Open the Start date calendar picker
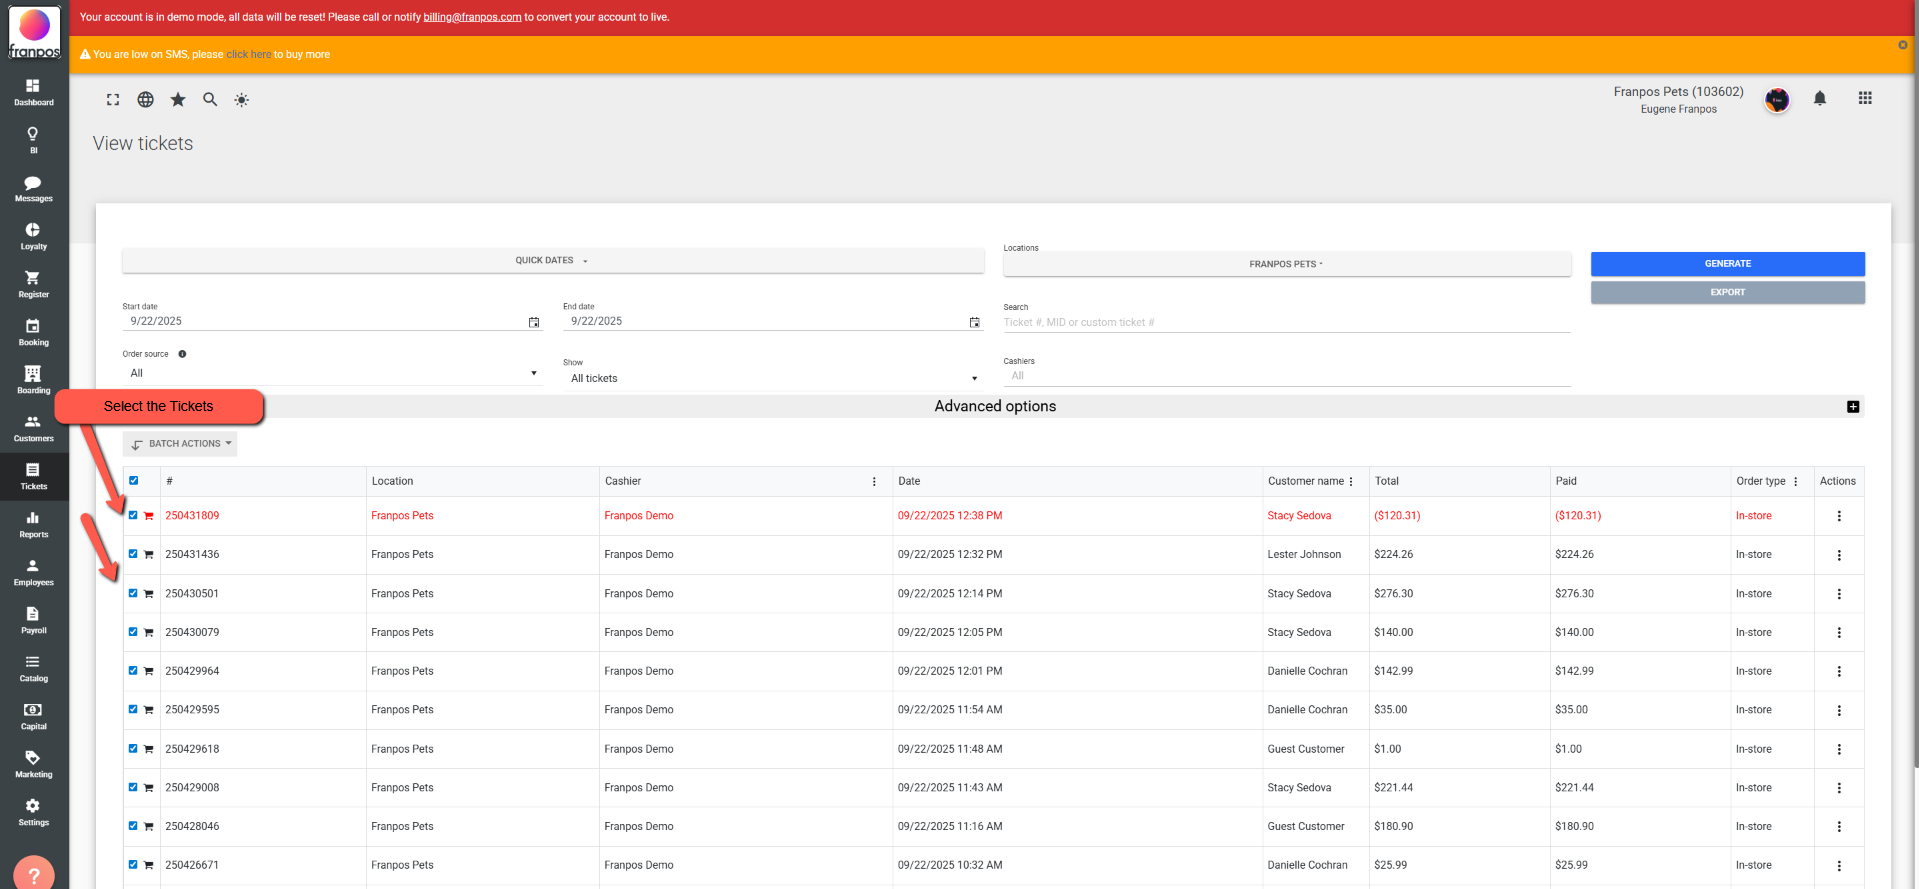This screenshot has width=1919, height=889. coord(534,322)
